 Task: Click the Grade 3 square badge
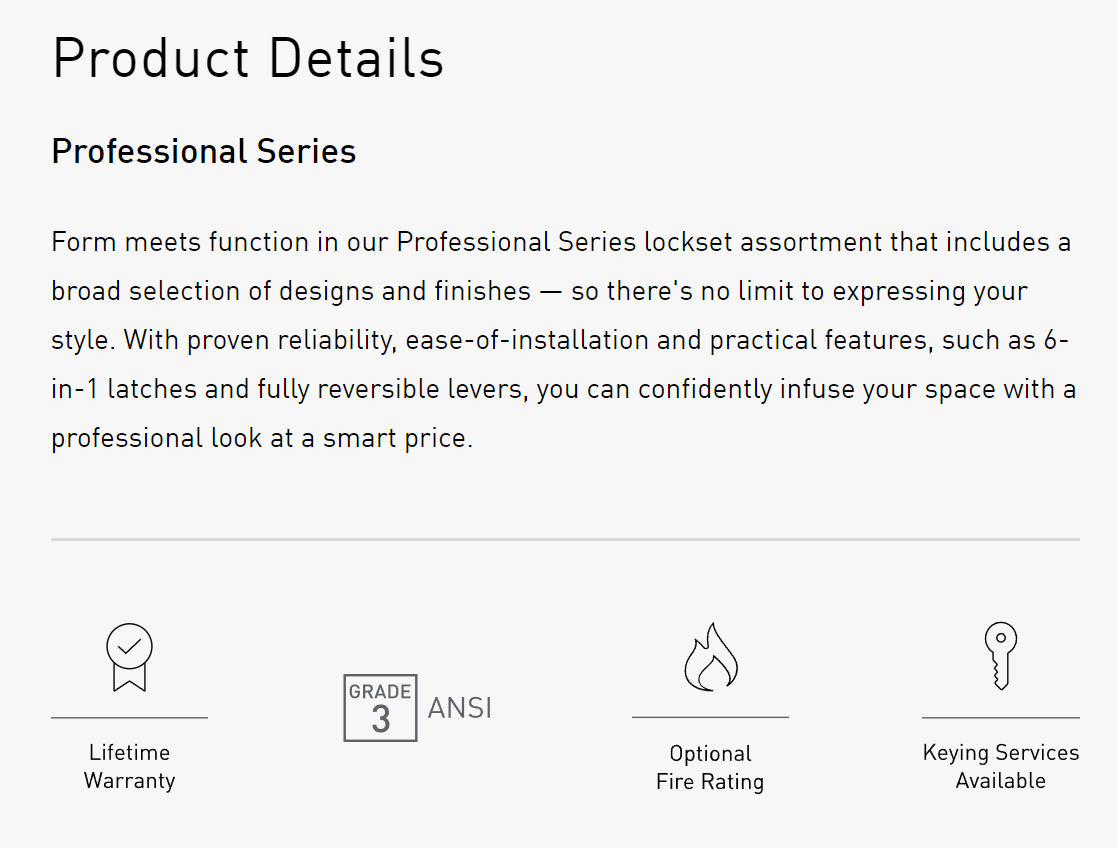380,707
